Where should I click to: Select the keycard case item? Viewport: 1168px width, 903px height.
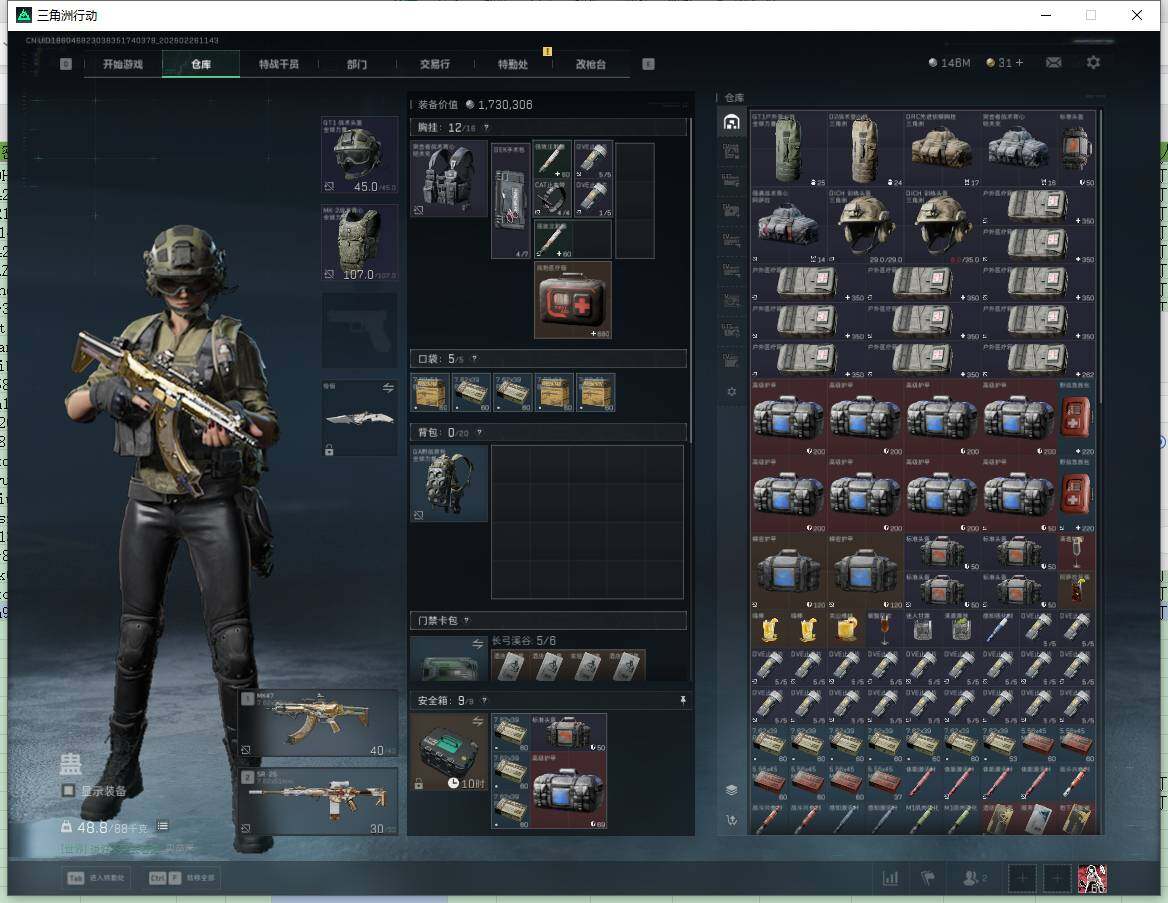pyautogui.click(x=448, y=659)
